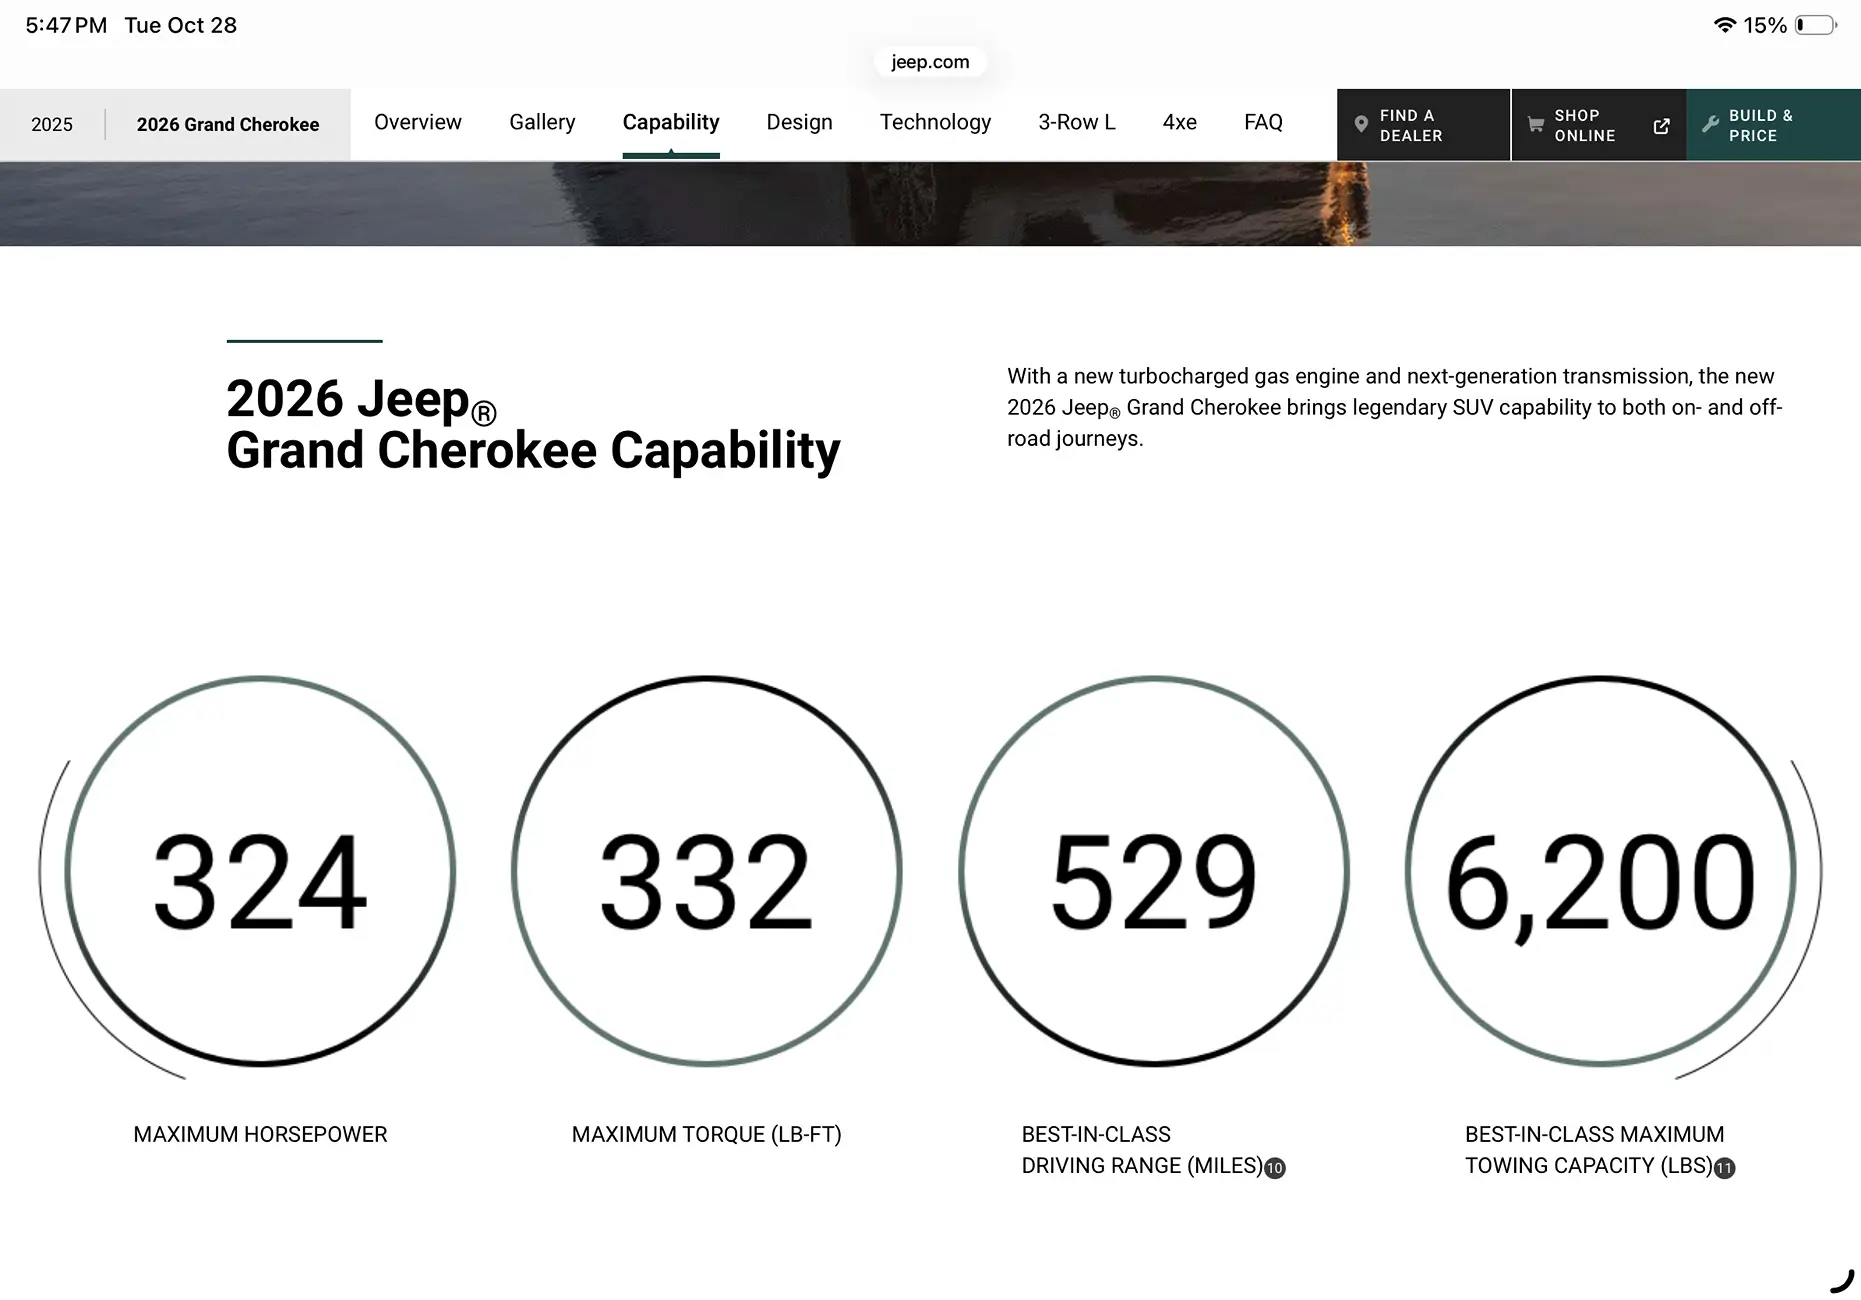The width and height of the screenshot is (1861, 1300).
Task: Tap the Wi-Fi status icon
Action: 1724,25
